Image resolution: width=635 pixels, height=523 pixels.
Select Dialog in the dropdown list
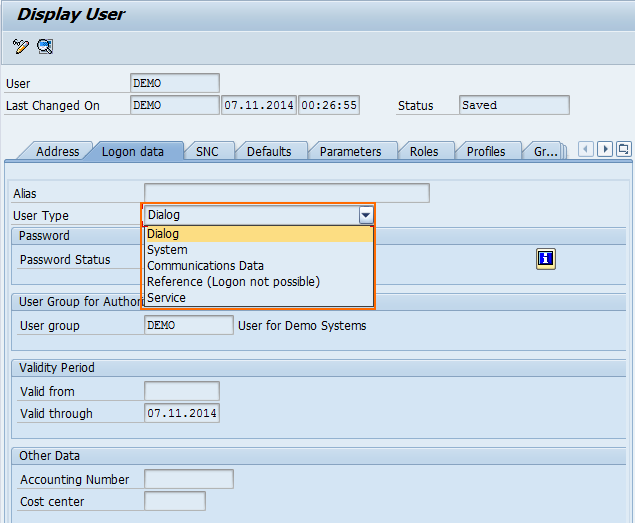(x=258, y=234)
